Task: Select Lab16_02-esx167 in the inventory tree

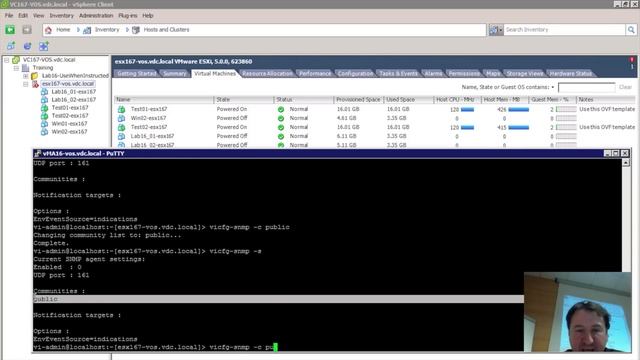Action: [73, 100]
